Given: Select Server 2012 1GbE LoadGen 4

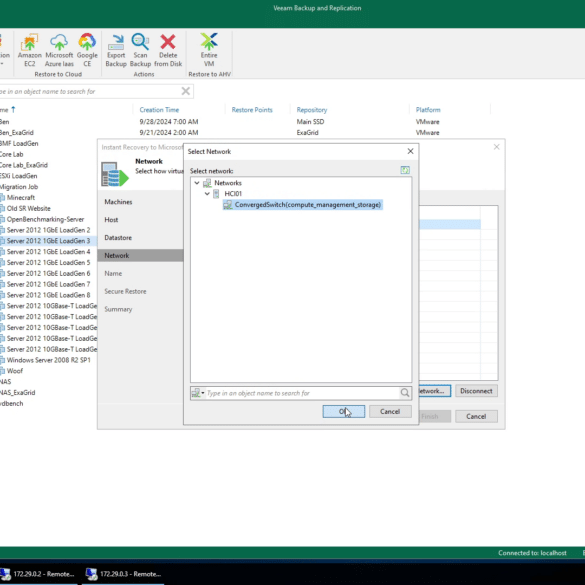Looking at the screenshot, I should pos(48,251).
